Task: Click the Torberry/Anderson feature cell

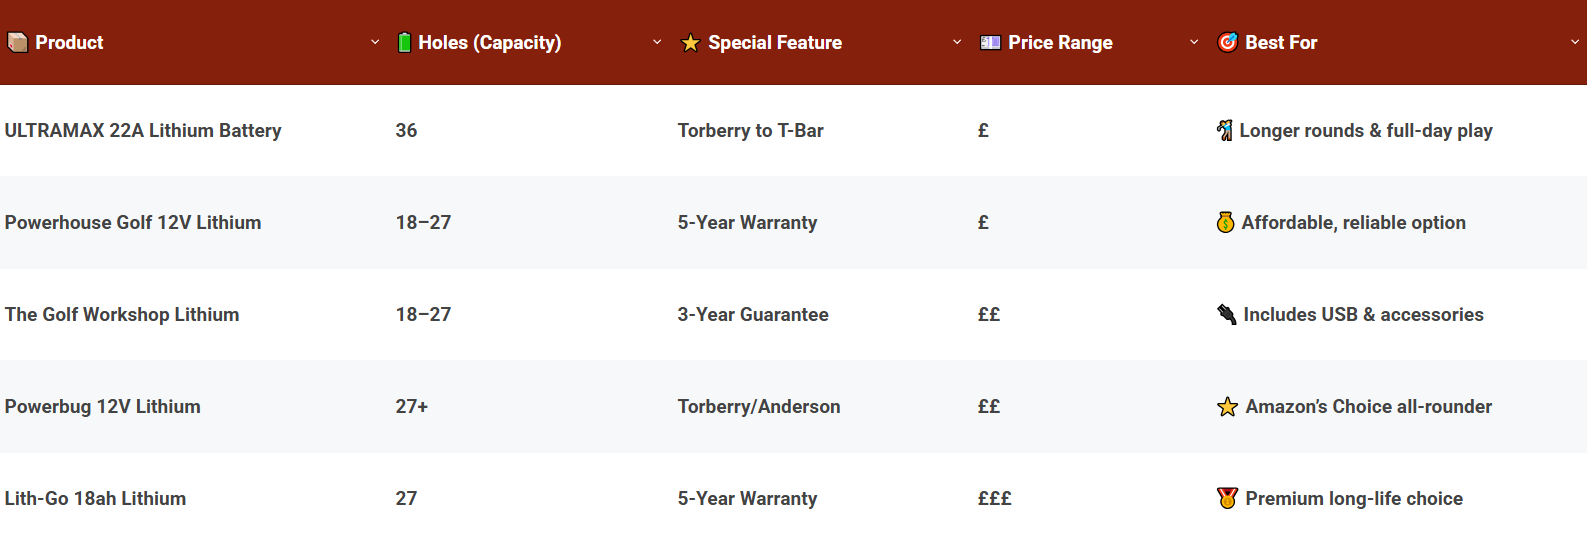Action: click(x=758, y=407)
